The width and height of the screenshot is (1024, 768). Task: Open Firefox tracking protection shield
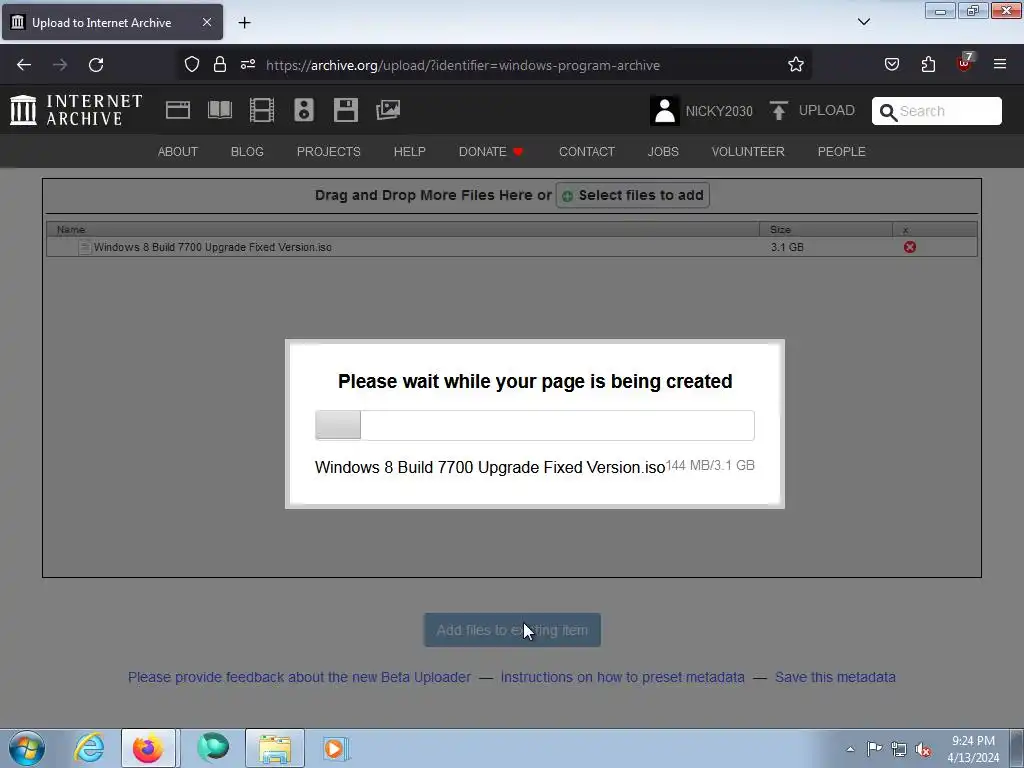[x=191, y=65]
